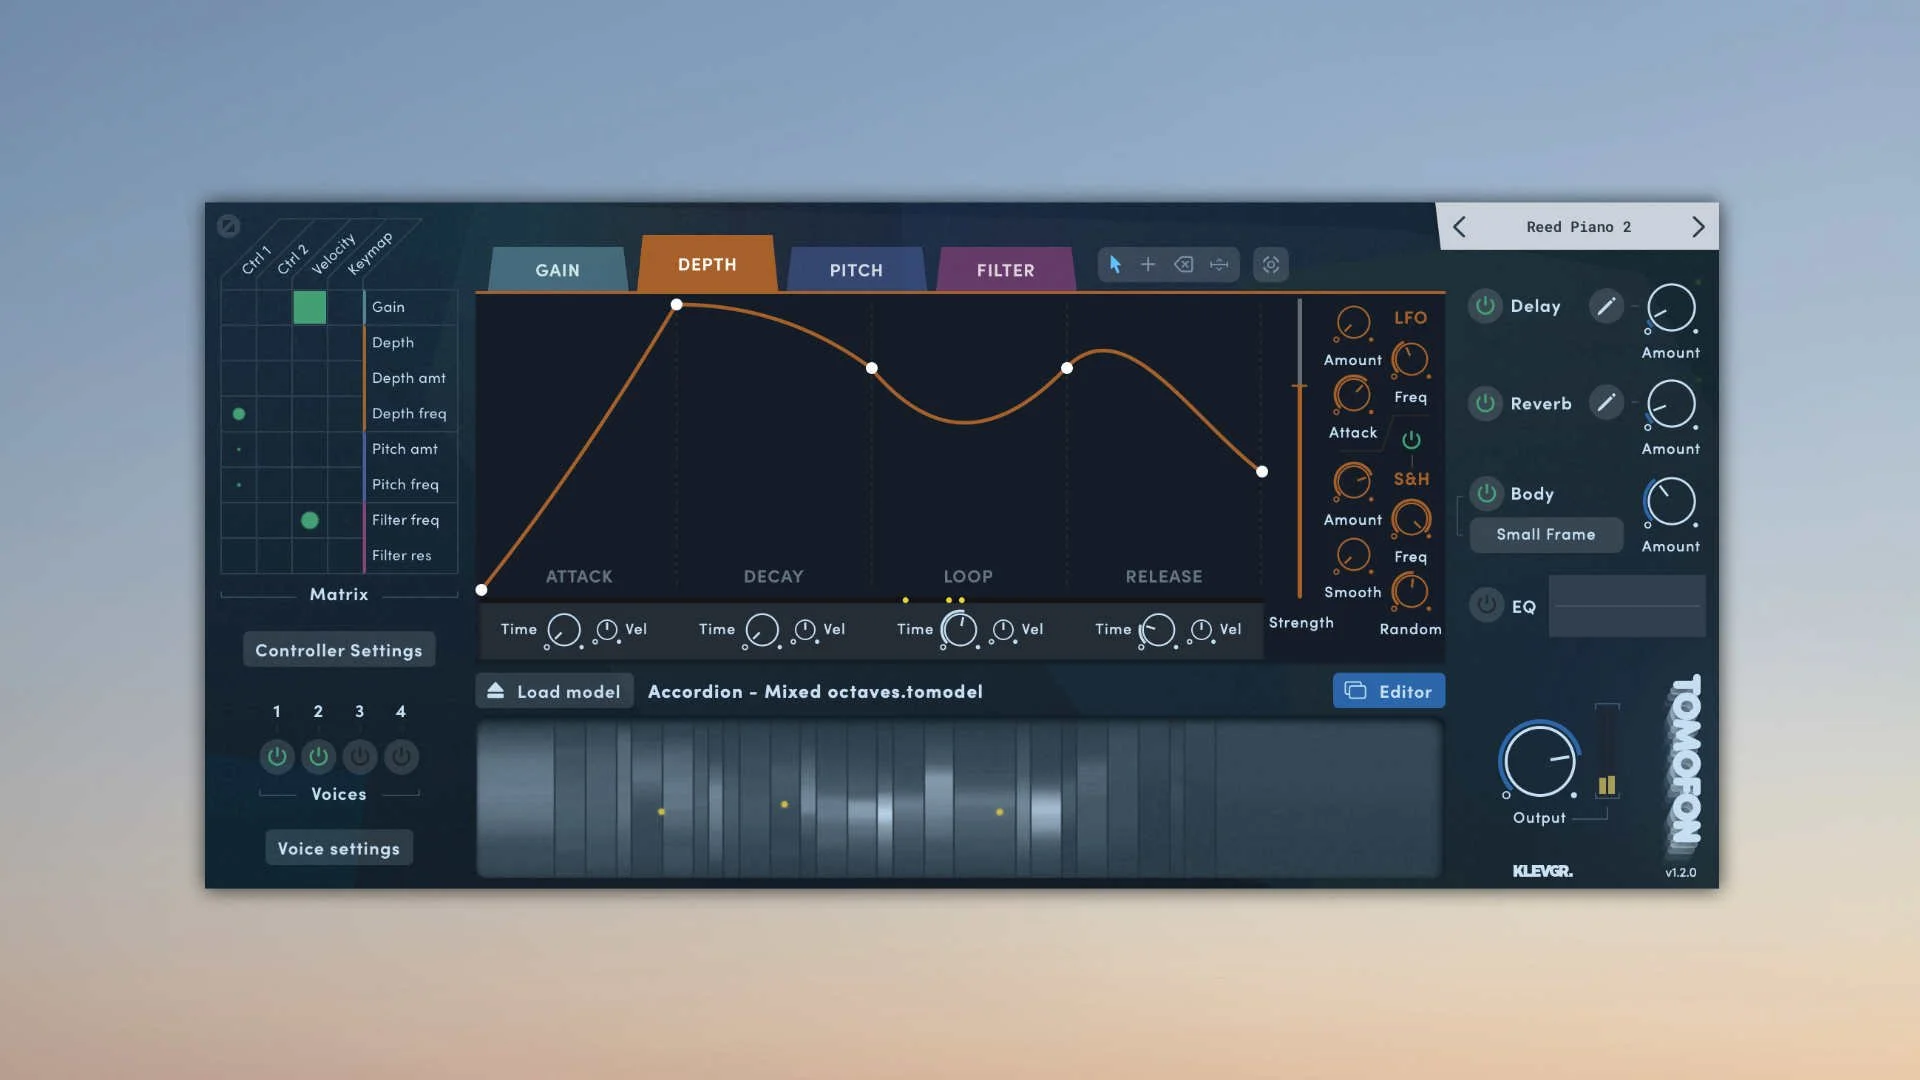The image size is (1920, 1080).
Task: Open Reverb settings with pencil icon
Action: click(x=1606, y=403)
